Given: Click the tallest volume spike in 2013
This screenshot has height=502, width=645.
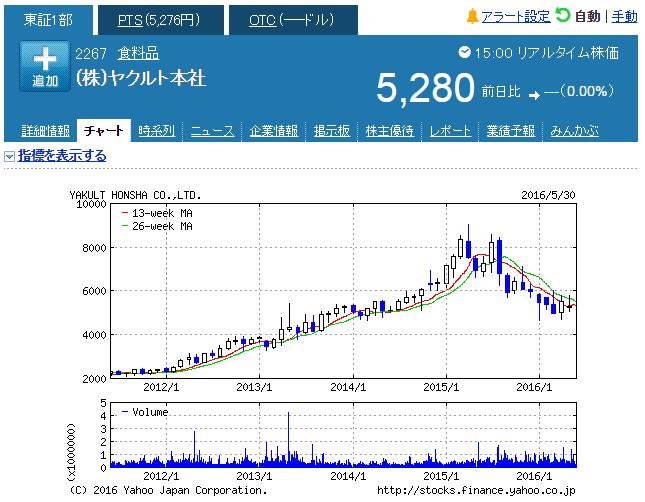Looking at the screenshot, I should pos(289,438).
